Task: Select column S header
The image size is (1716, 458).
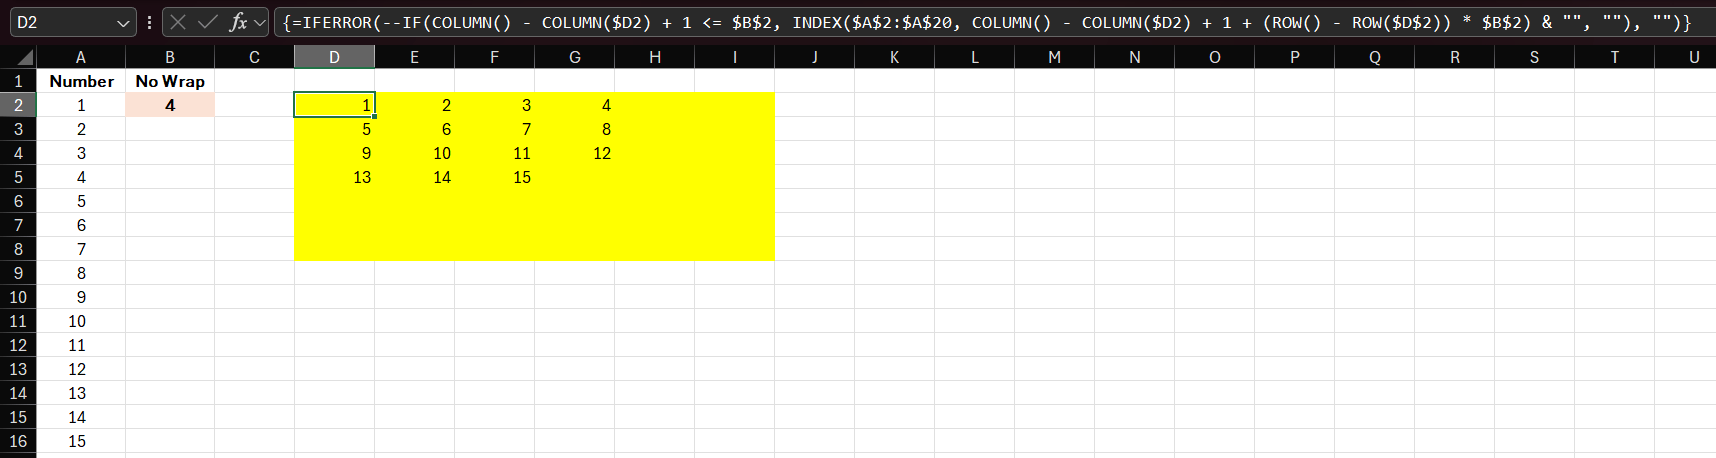Action: (1534, 57)
